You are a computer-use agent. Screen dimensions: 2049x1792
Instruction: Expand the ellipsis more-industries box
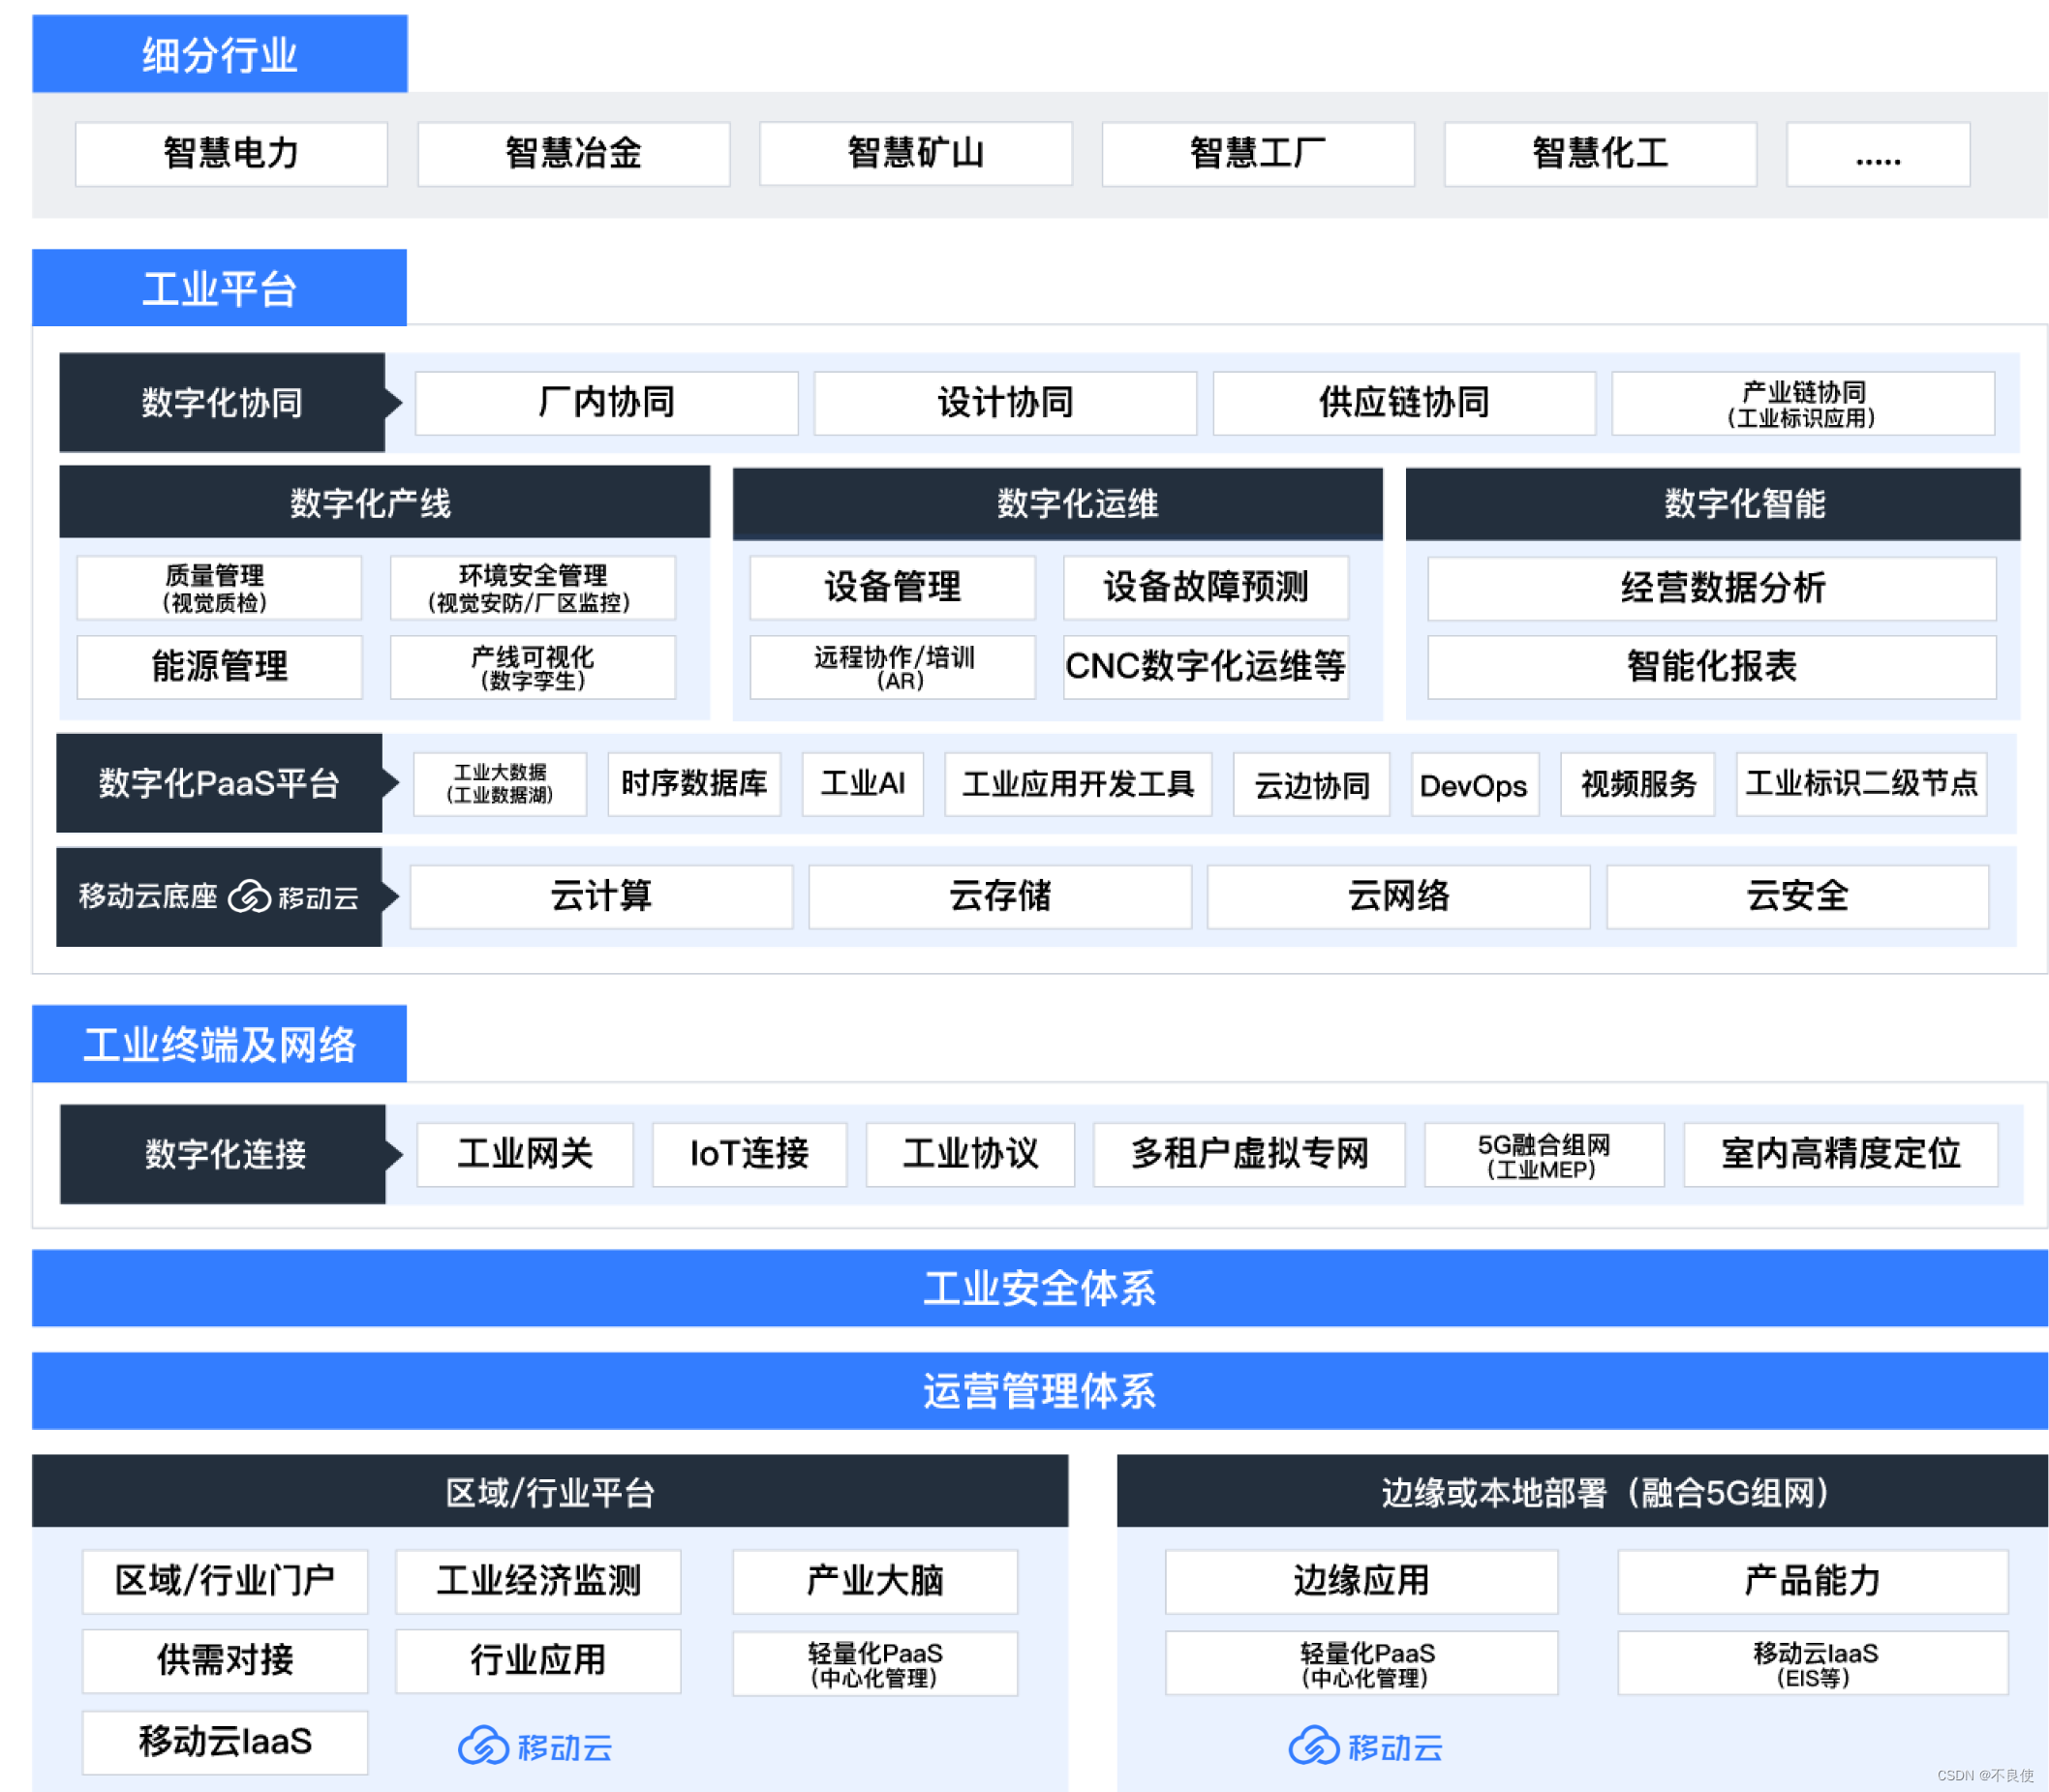coord(1877,154)
